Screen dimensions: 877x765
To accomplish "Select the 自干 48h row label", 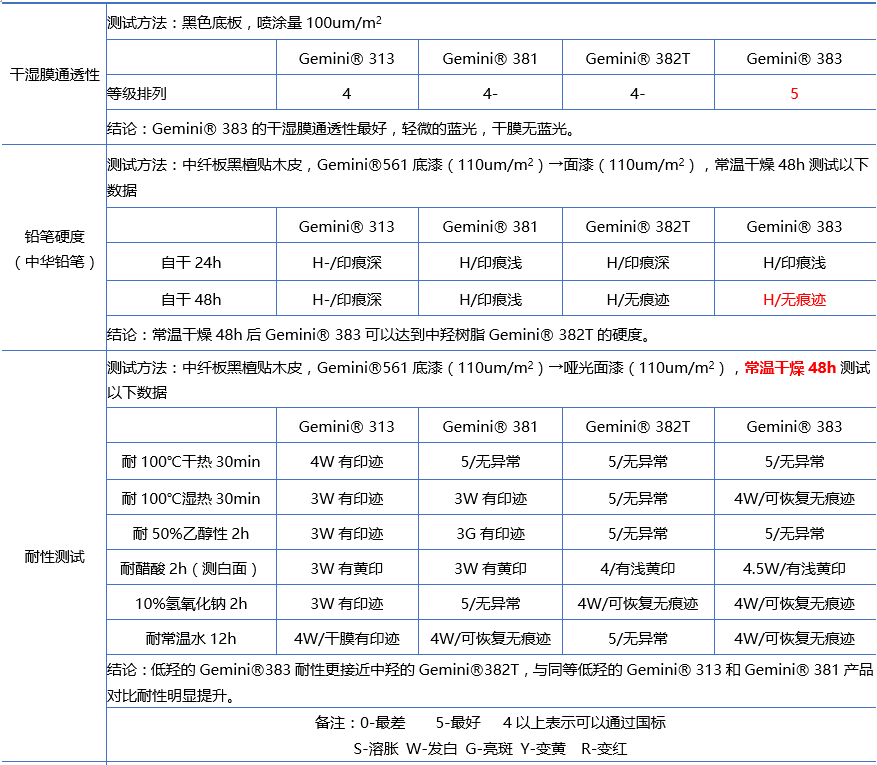I will point(191,300).
